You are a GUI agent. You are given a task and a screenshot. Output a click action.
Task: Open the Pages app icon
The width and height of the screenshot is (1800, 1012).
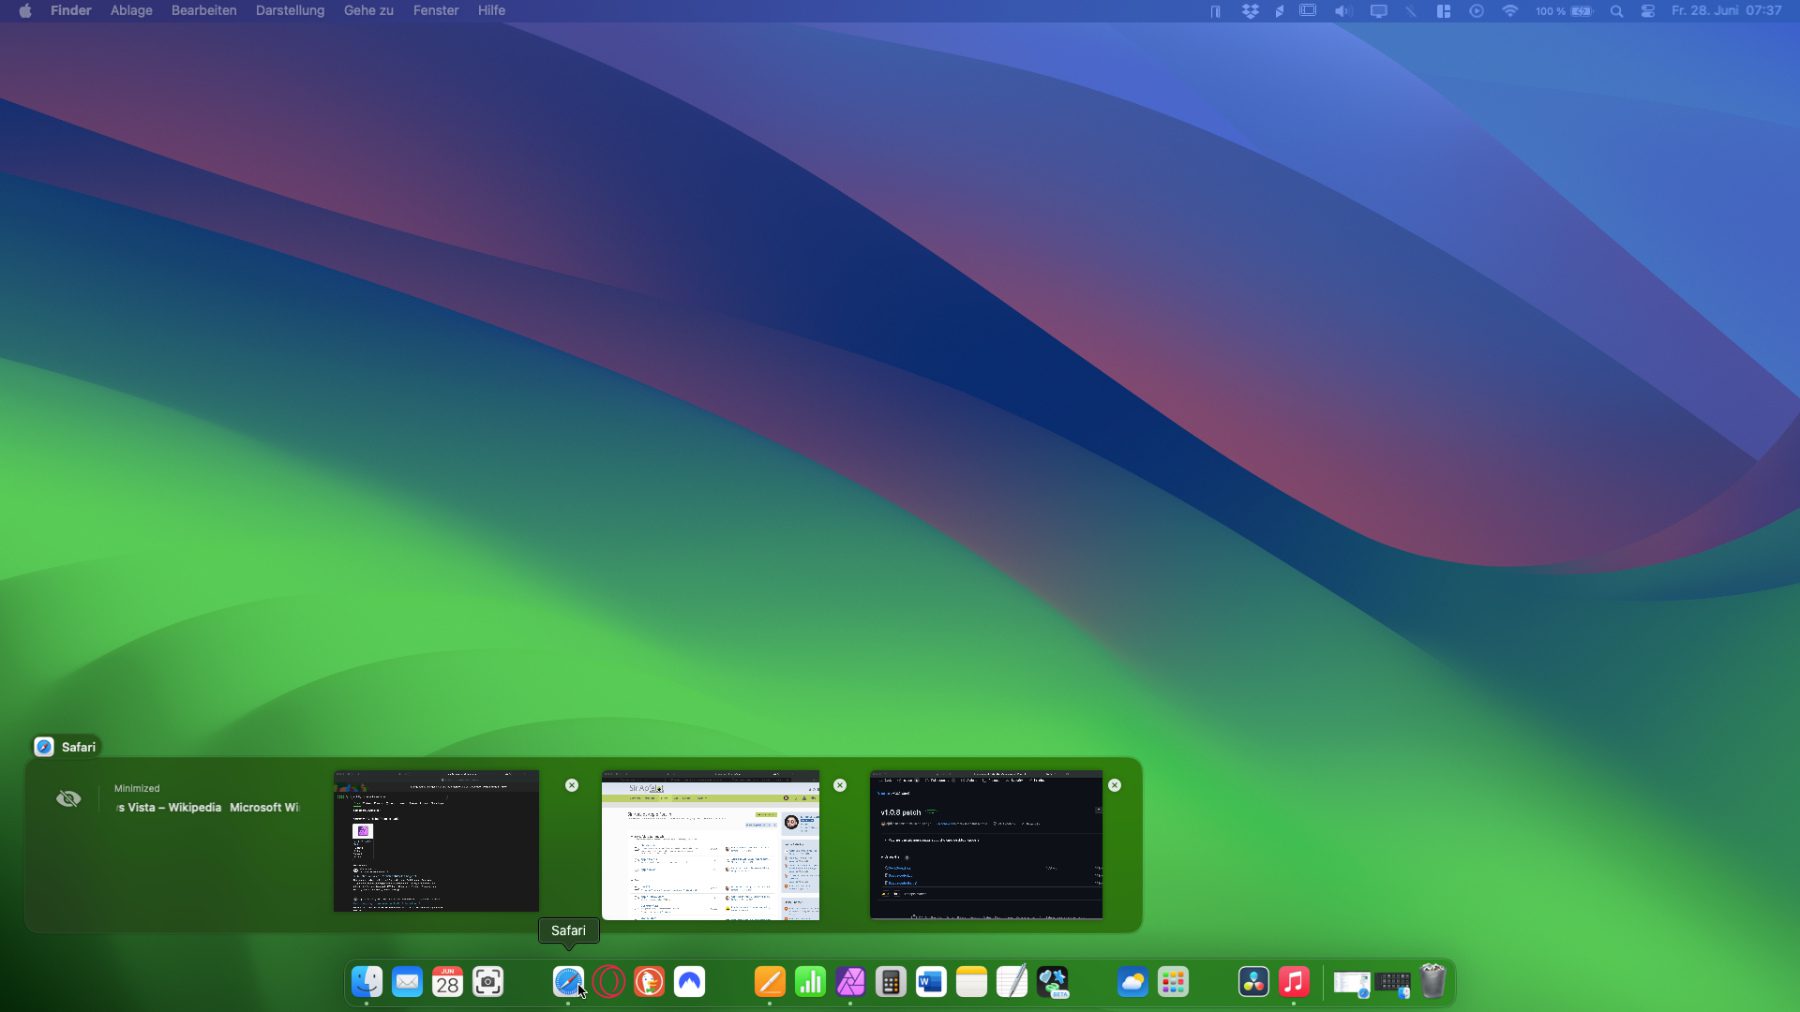769,982
